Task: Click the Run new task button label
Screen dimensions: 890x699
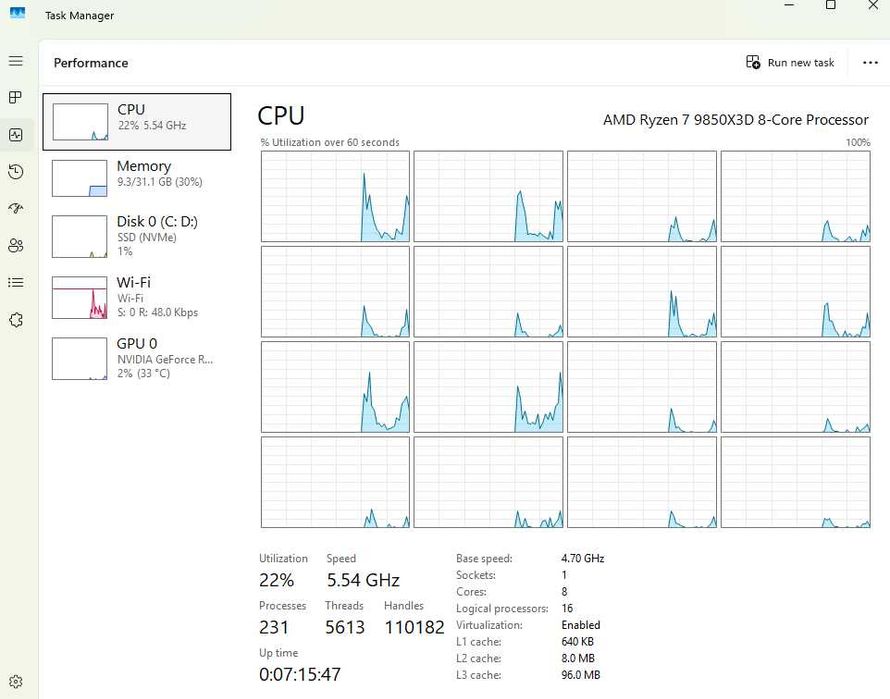Action: point(800,62)
